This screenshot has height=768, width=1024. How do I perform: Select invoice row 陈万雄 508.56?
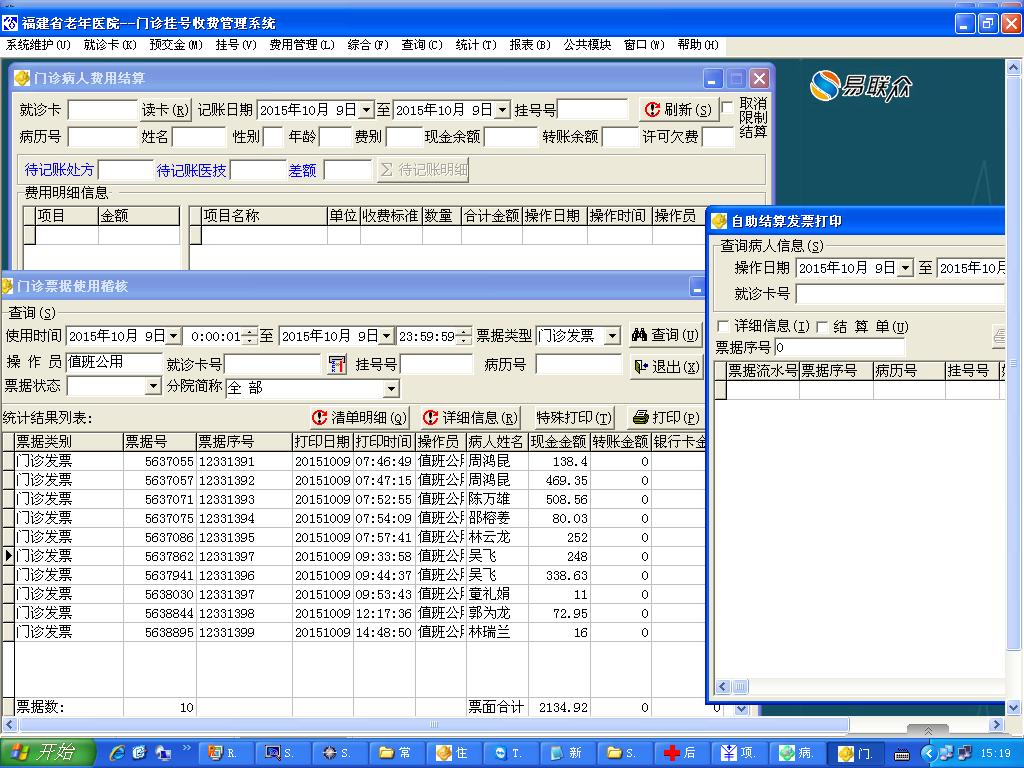click(x=356, y=499)
